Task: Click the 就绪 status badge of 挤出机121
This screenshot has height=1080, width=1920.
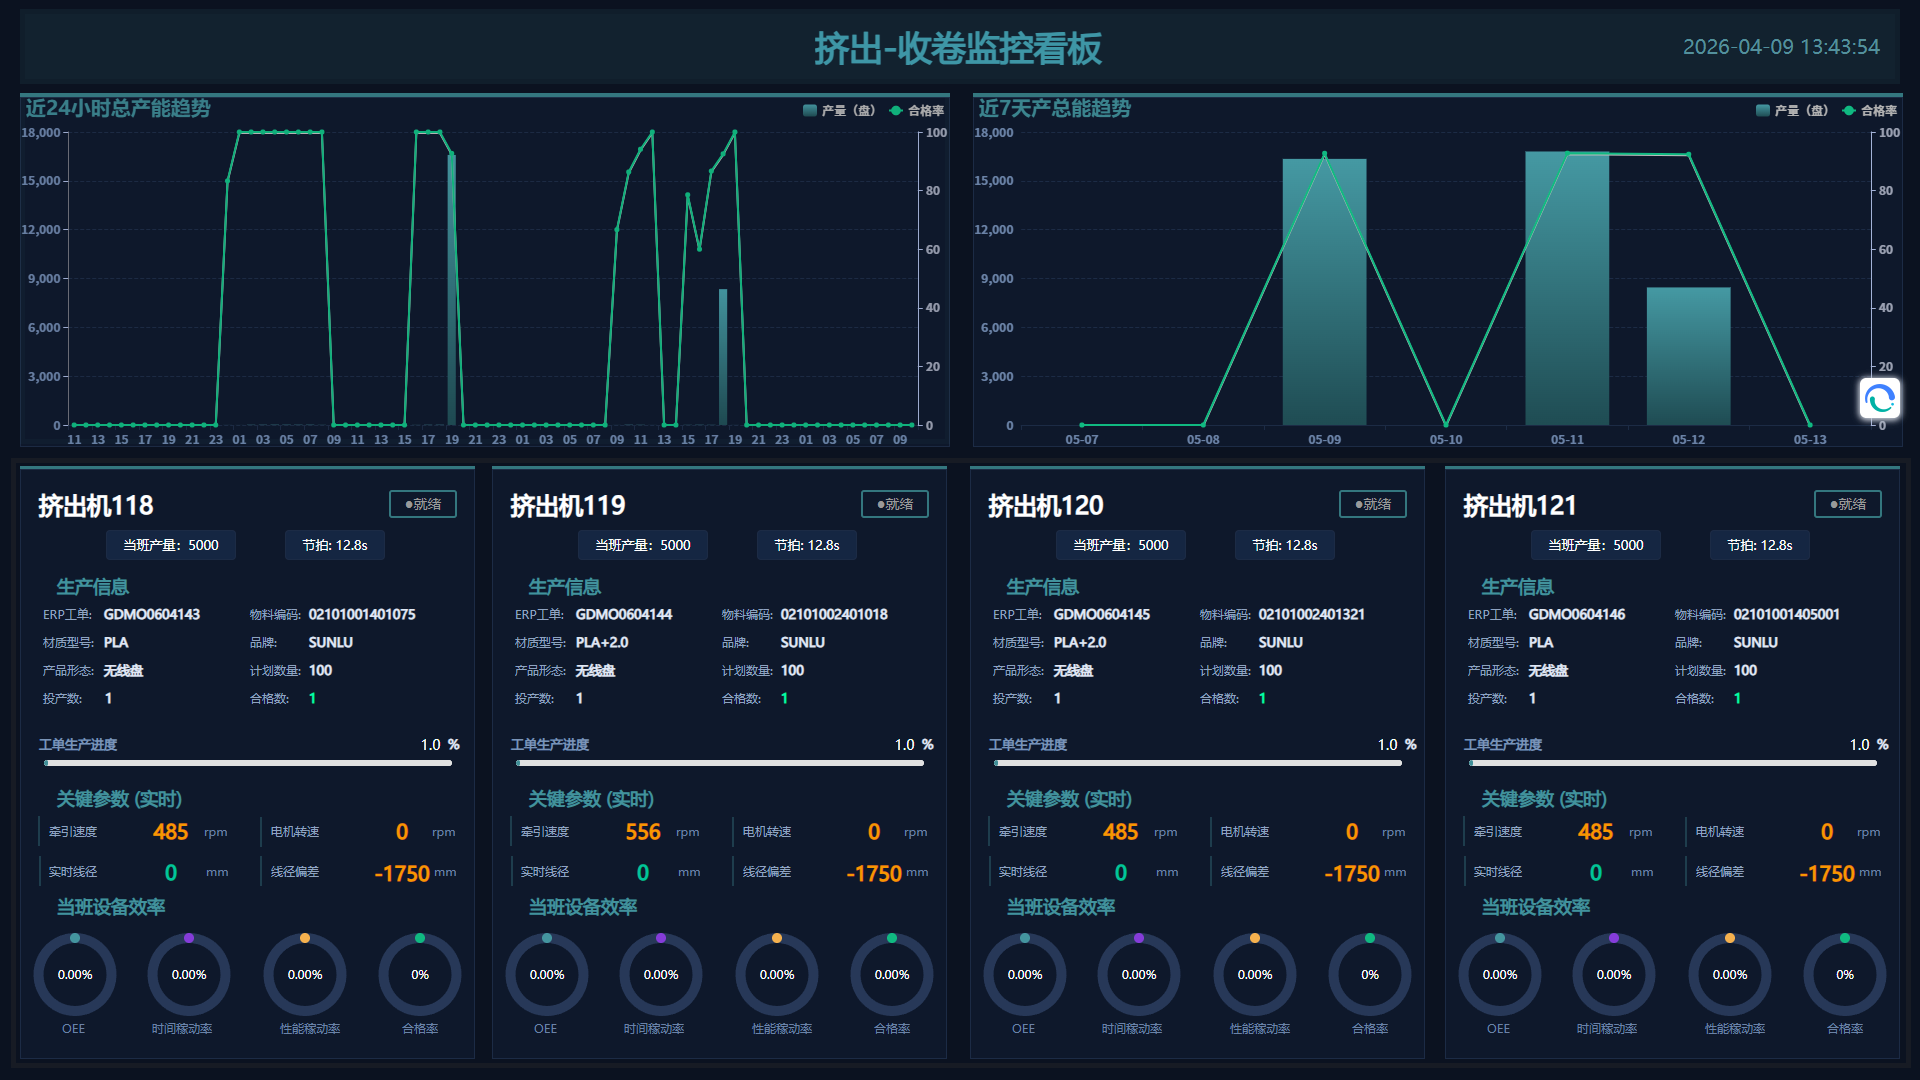Action: (1848, 504)
